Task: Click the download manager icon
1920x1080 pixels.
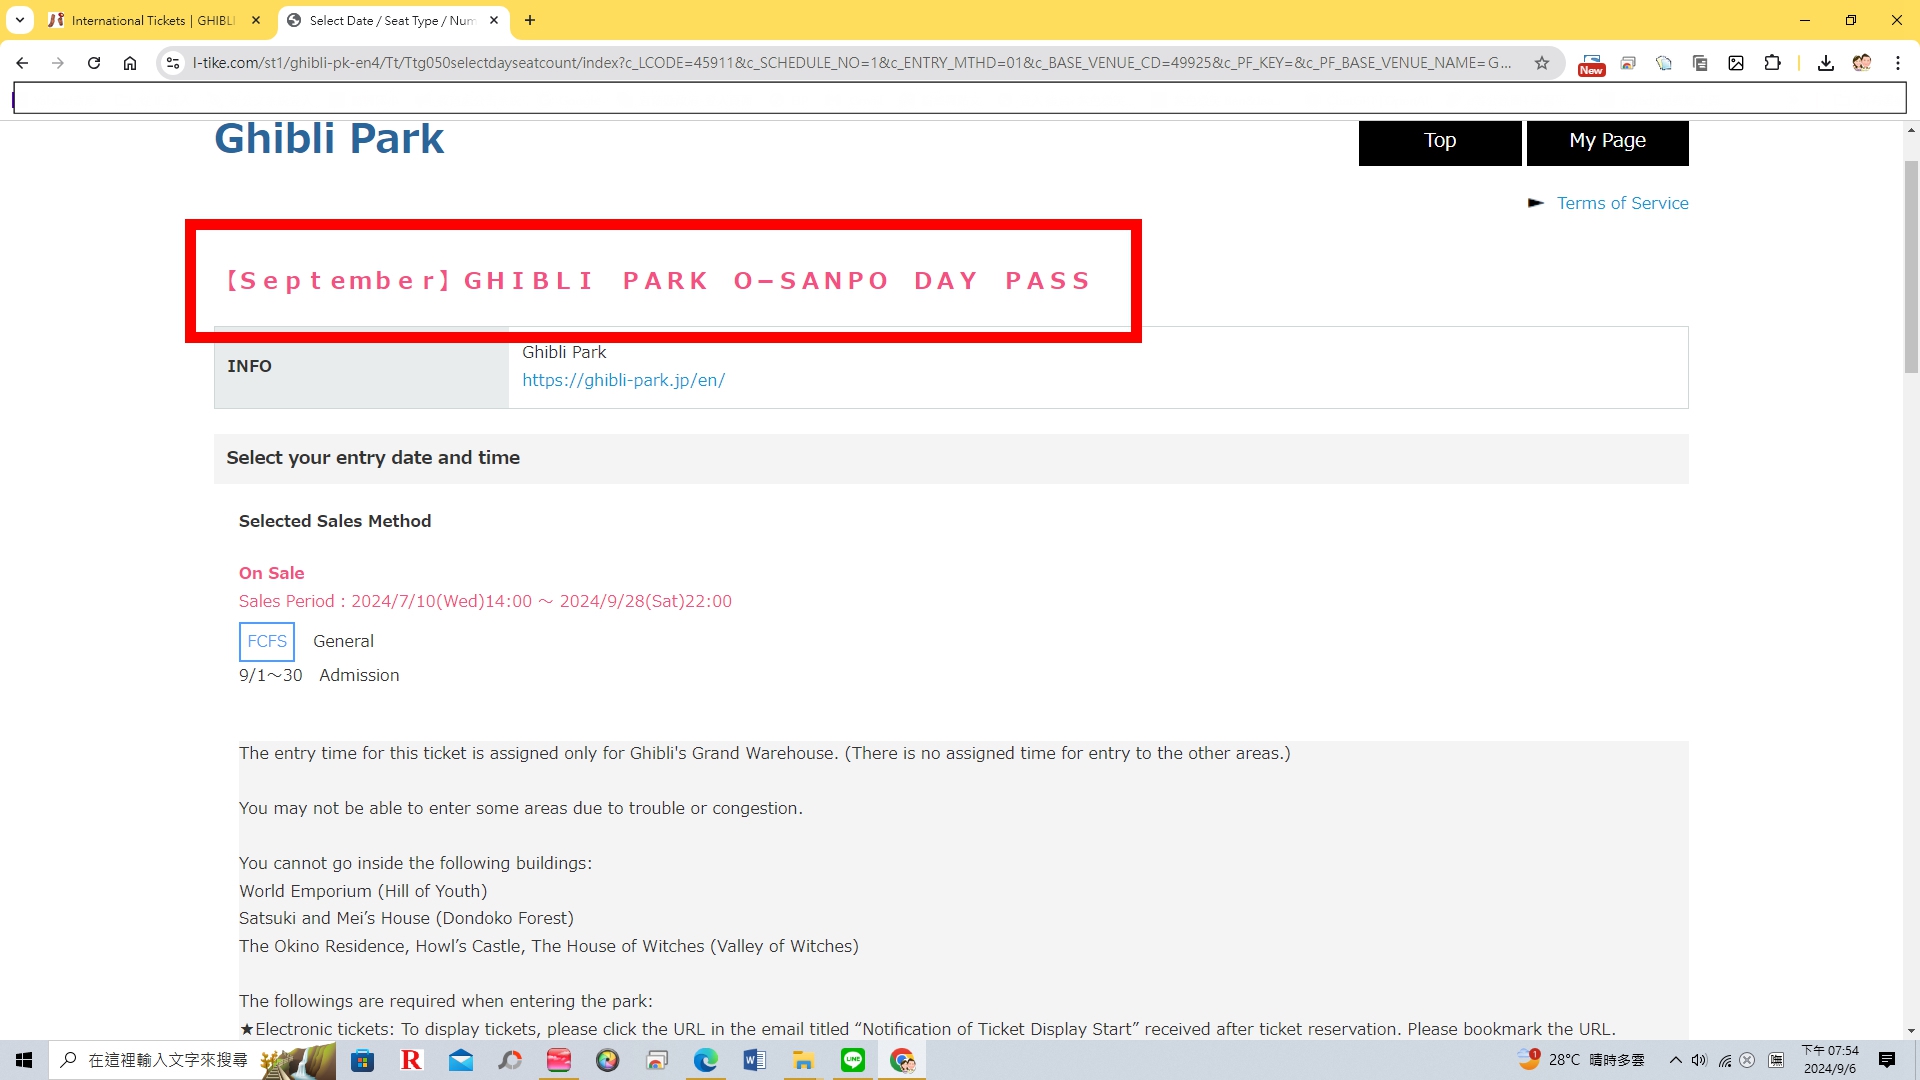Action: (x=1825, y=62)
